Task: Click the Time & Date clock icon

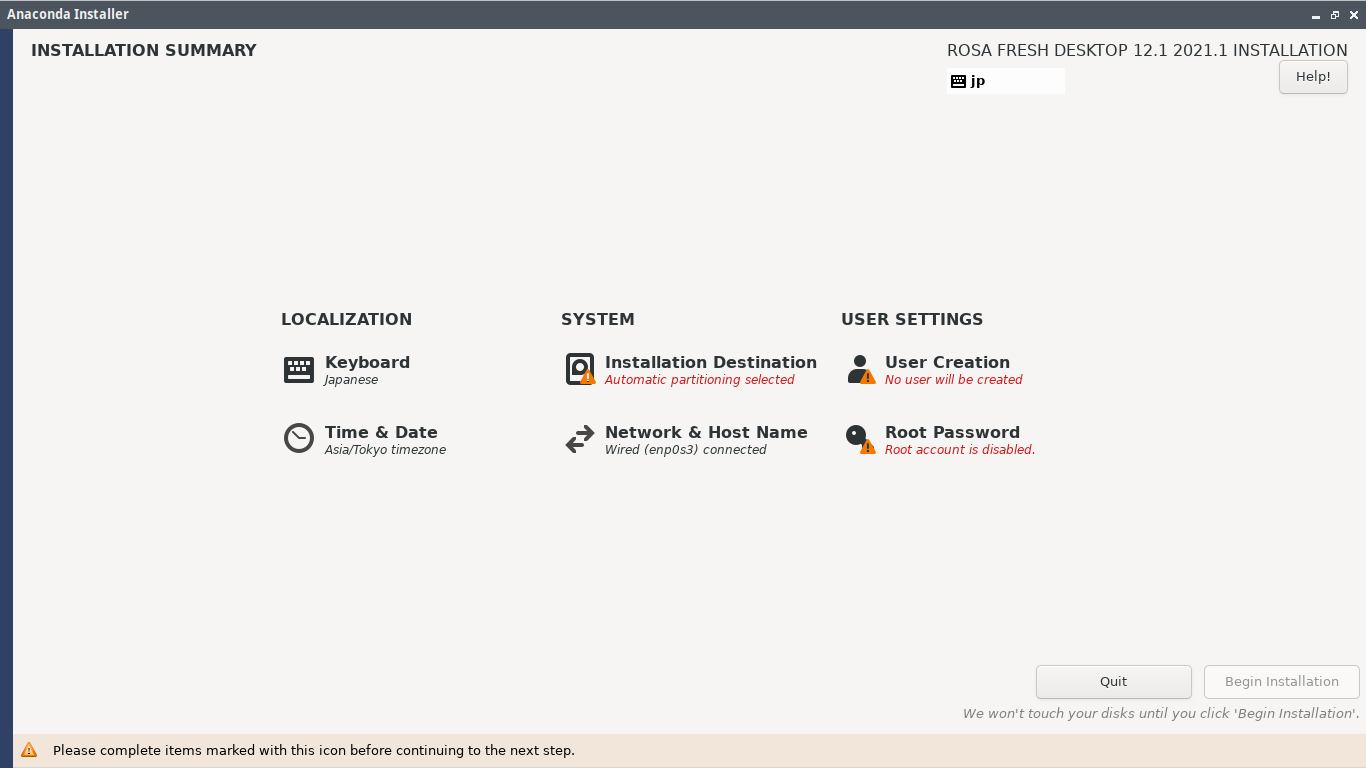Action: click(299, 438)
